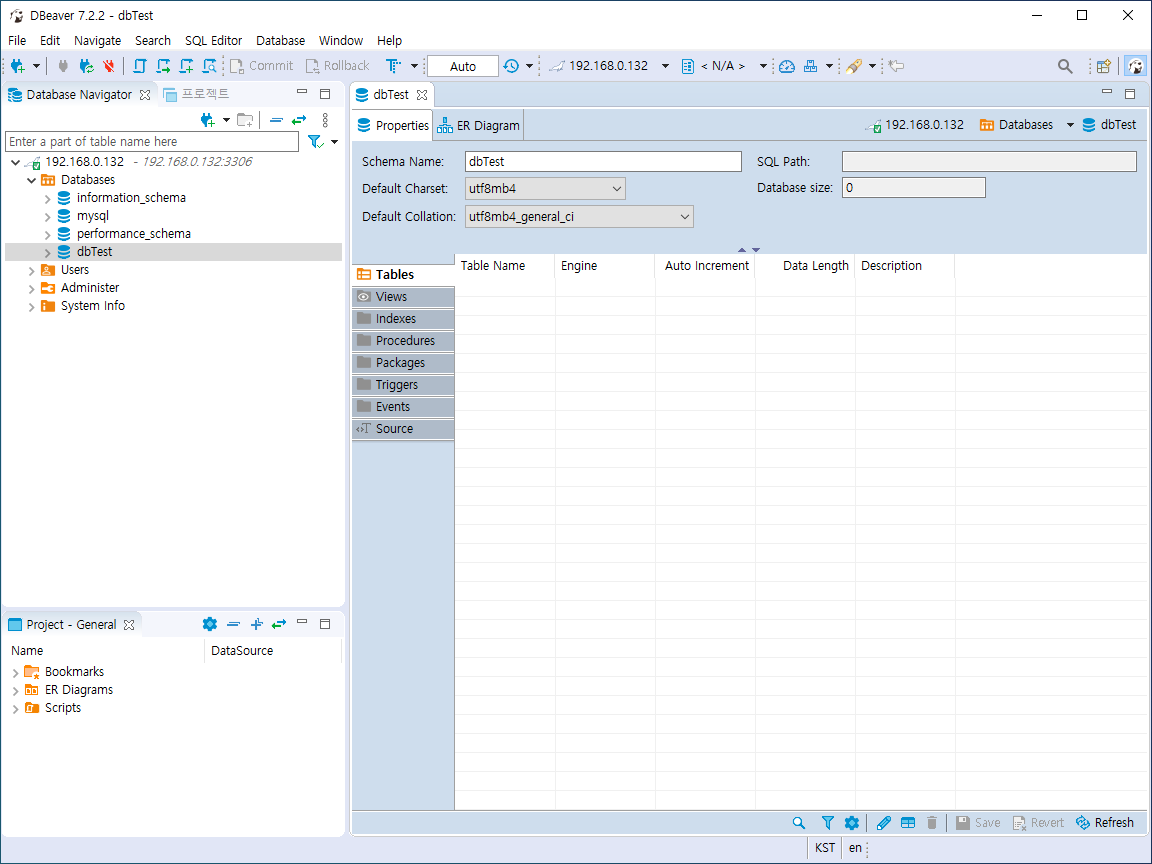Open the Window menu
The height and width of the screenshot is (864, 1152).
[341, 40]
